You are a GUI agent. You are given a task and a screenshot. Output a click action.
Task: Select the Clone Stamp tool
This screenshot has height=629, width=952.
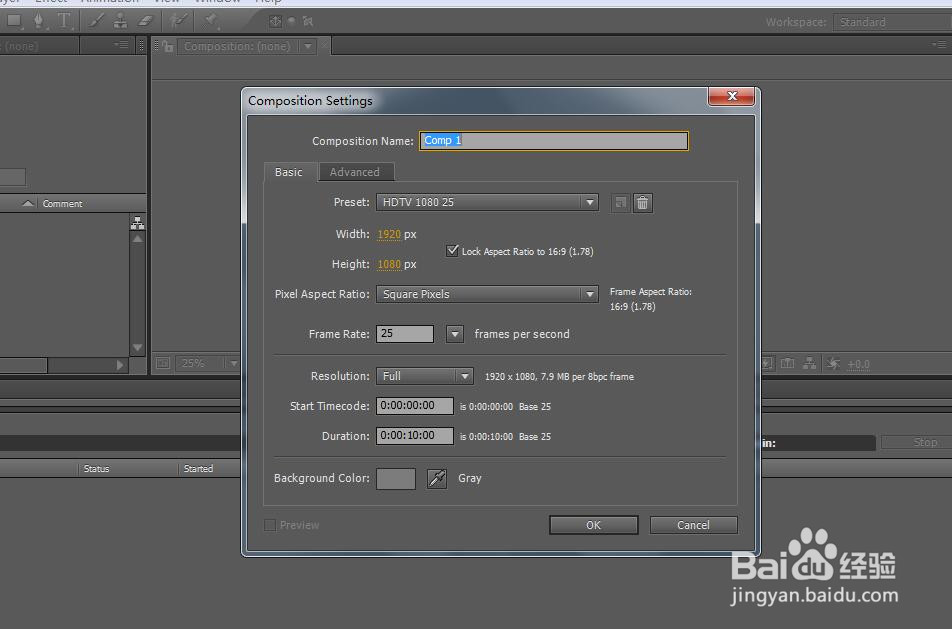[120, 21]
